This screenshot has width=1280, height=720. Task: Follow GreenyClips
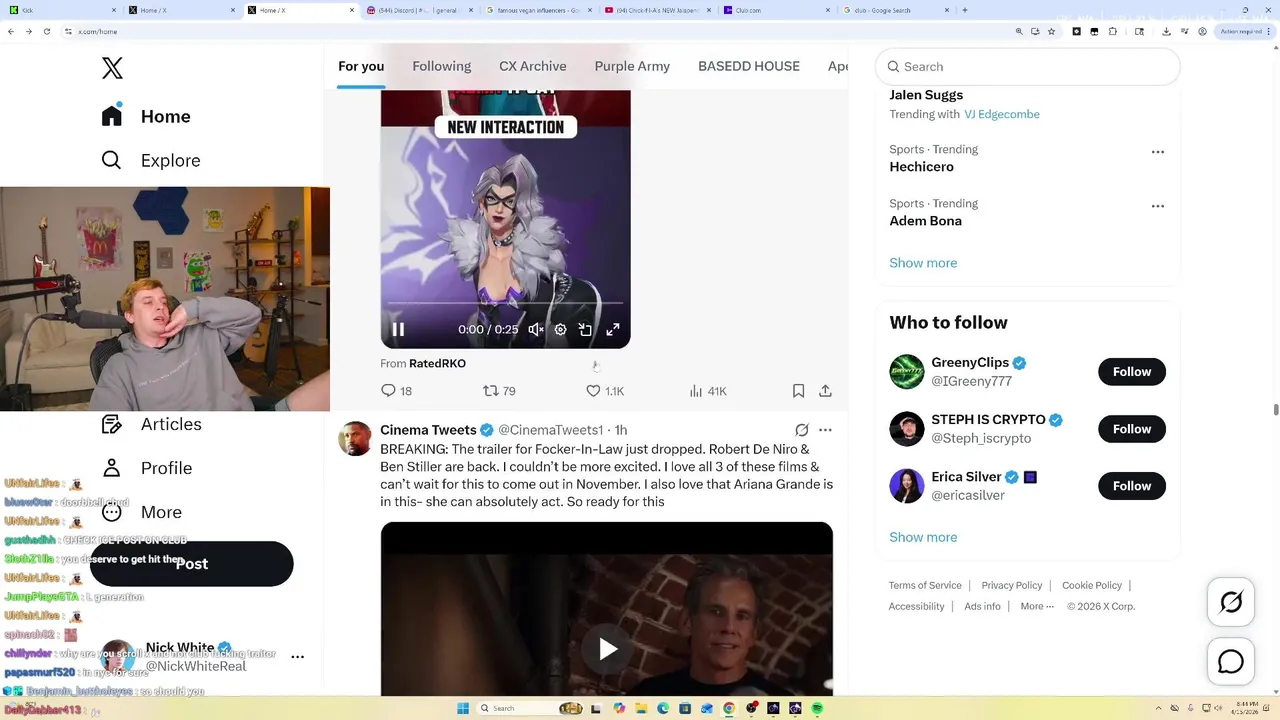[x=1132, y=372]
